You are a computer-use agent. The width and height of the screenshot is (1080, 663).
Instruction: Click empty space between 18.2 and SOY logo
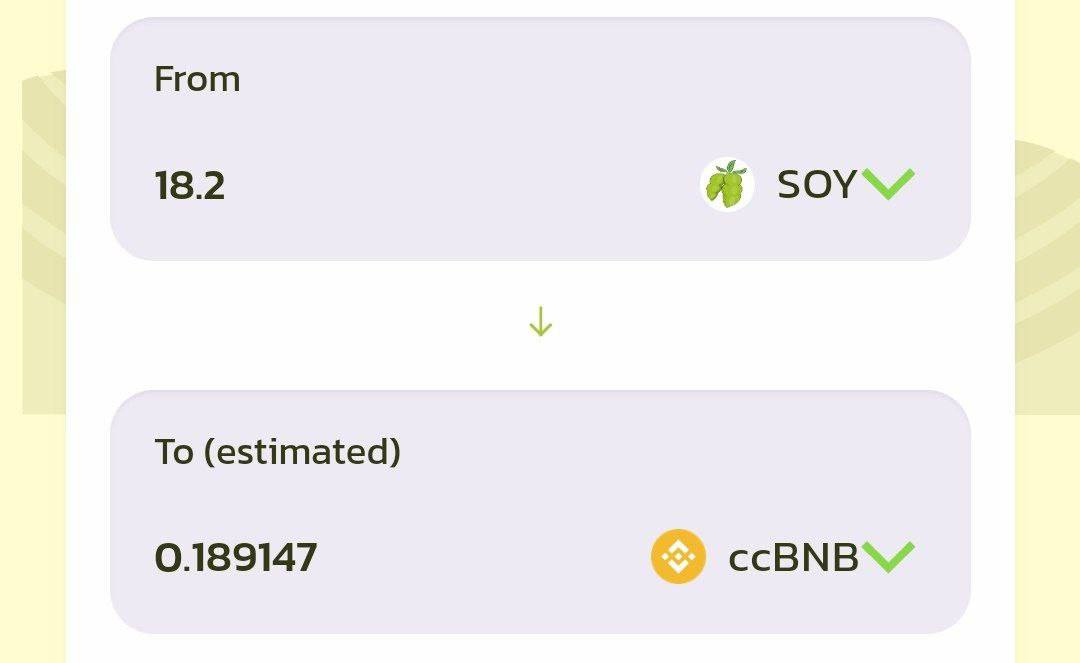tap(460, 186)
